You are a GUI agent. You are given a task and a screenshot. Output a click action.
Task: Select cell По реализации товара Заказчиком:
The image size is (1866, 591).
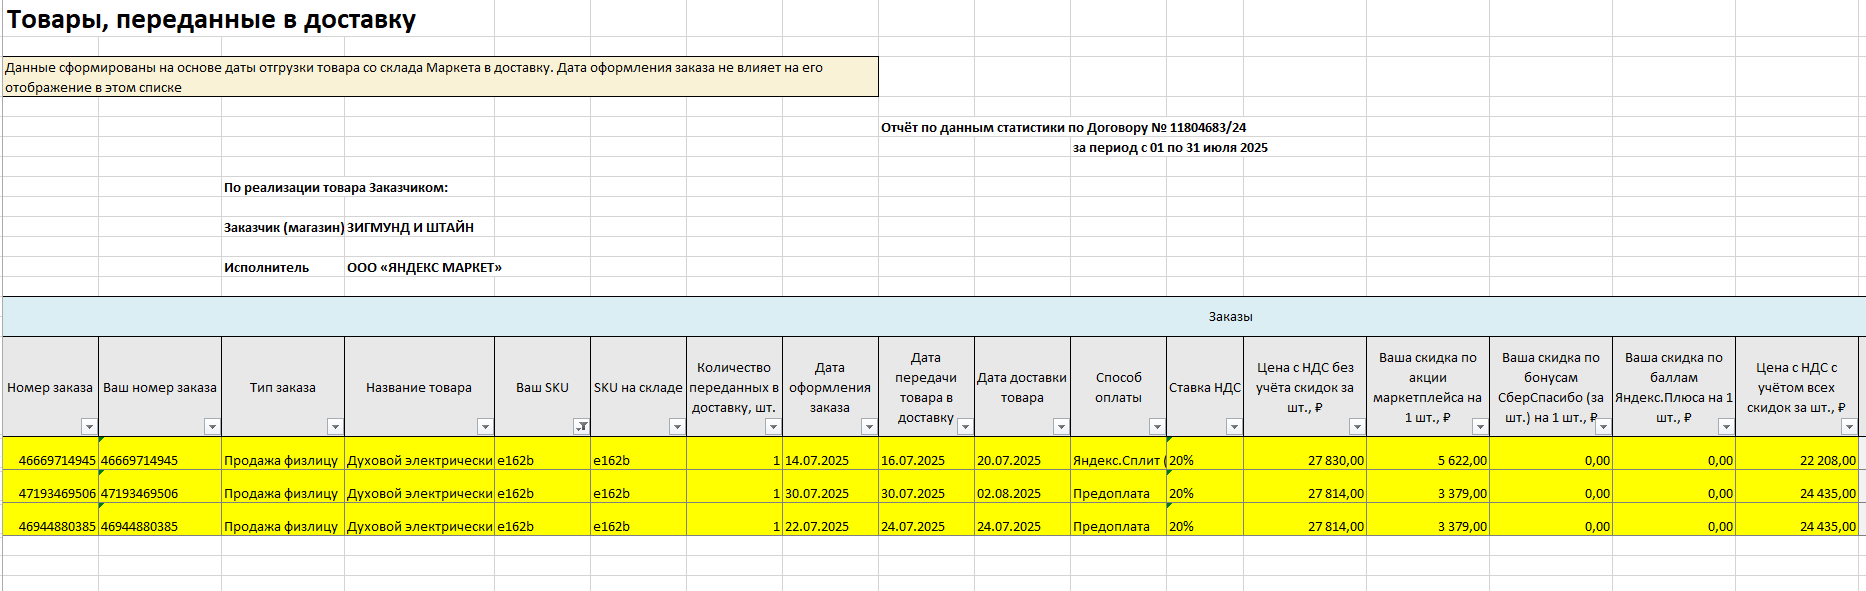(336, 187)
